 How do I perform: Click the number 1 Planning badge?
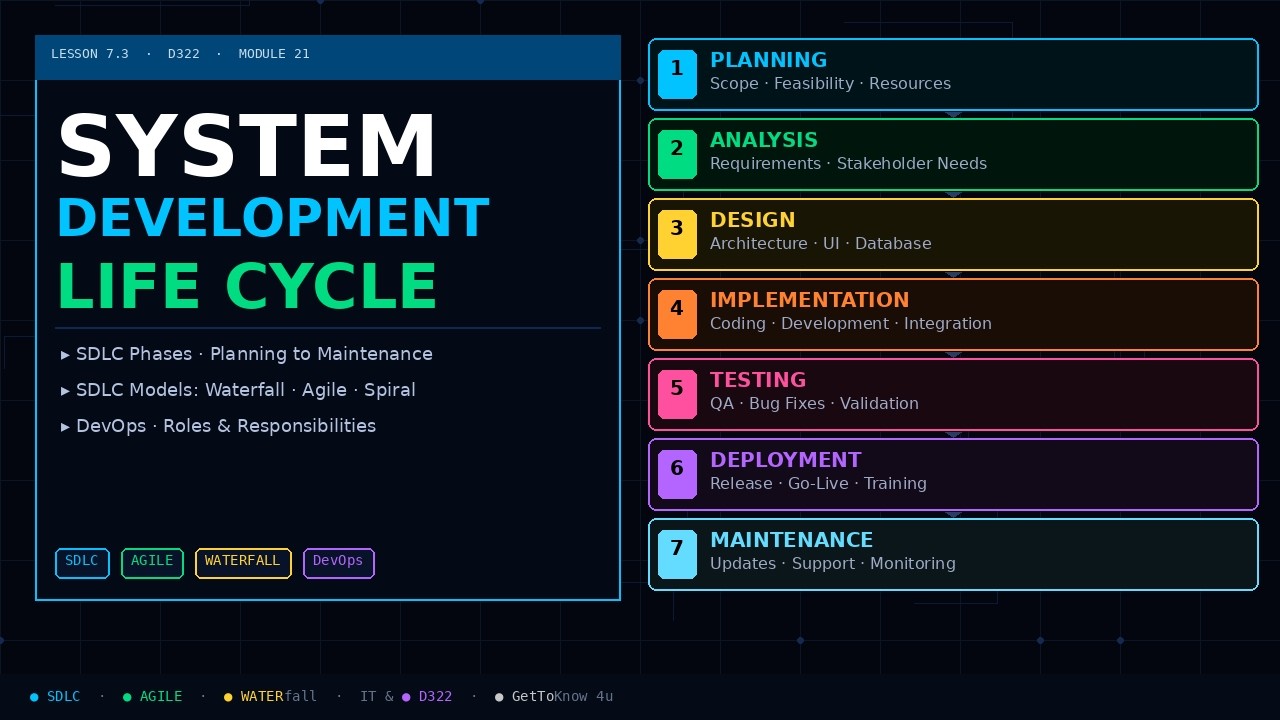pyautogui.click(x=677, y=74)
